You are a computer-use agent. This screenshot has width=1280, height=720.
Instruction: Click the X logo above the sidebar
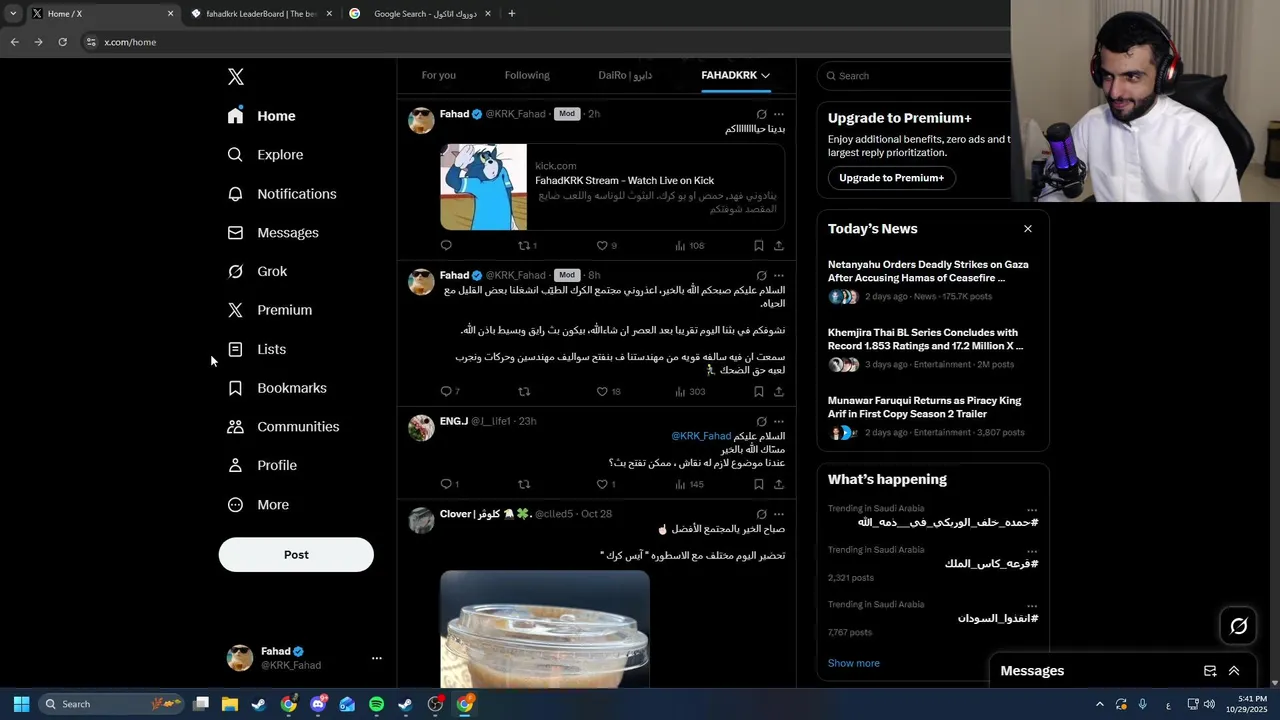click(235, 77)
